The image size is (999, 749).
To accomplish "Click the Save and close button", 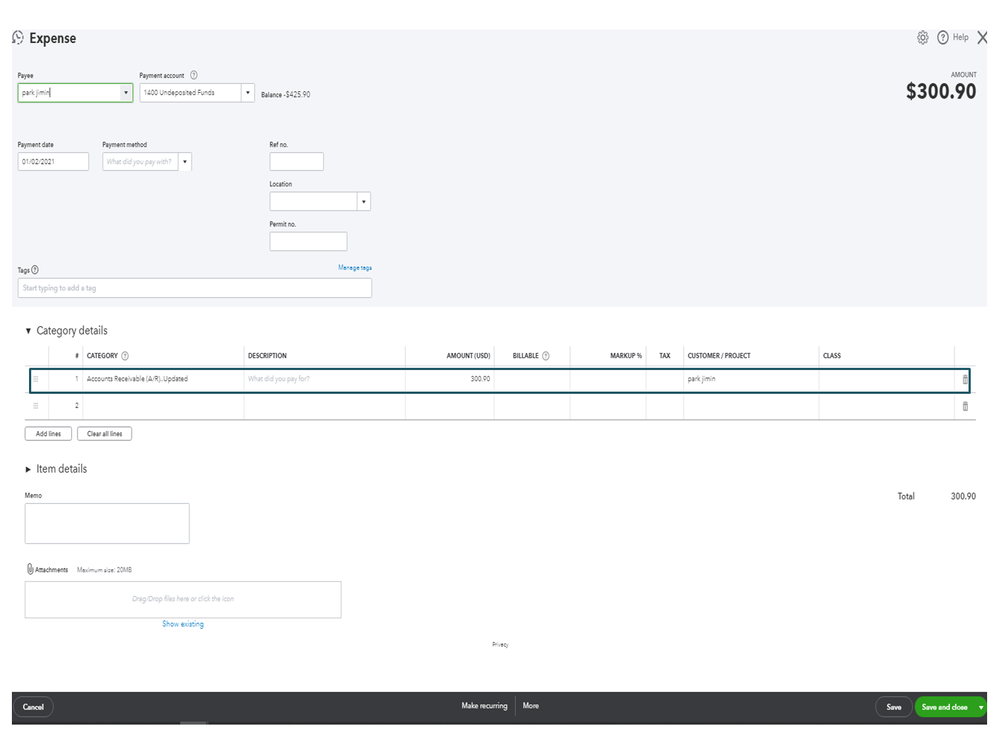I will coord(945,708).
